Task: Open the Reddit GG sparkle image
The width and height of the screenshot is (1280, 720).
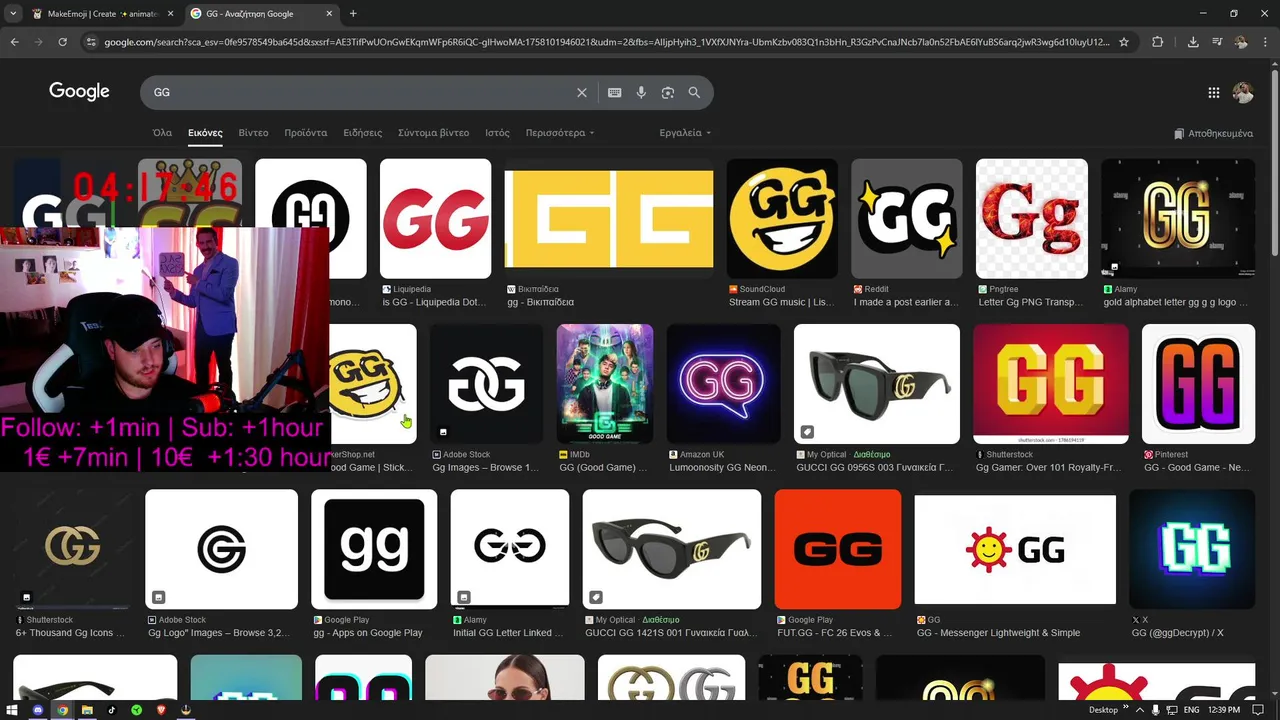Action: point(906,218)
